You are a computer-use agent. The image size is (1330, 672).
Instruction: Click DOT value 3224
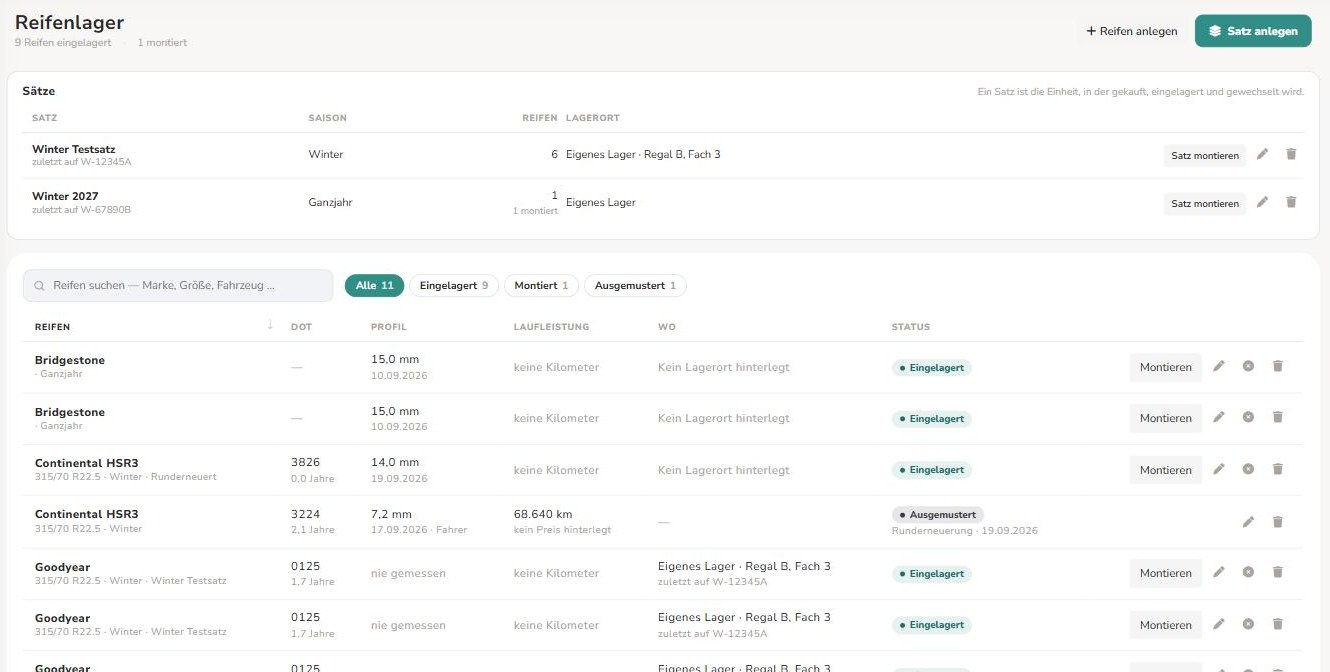tap(305, 514)
